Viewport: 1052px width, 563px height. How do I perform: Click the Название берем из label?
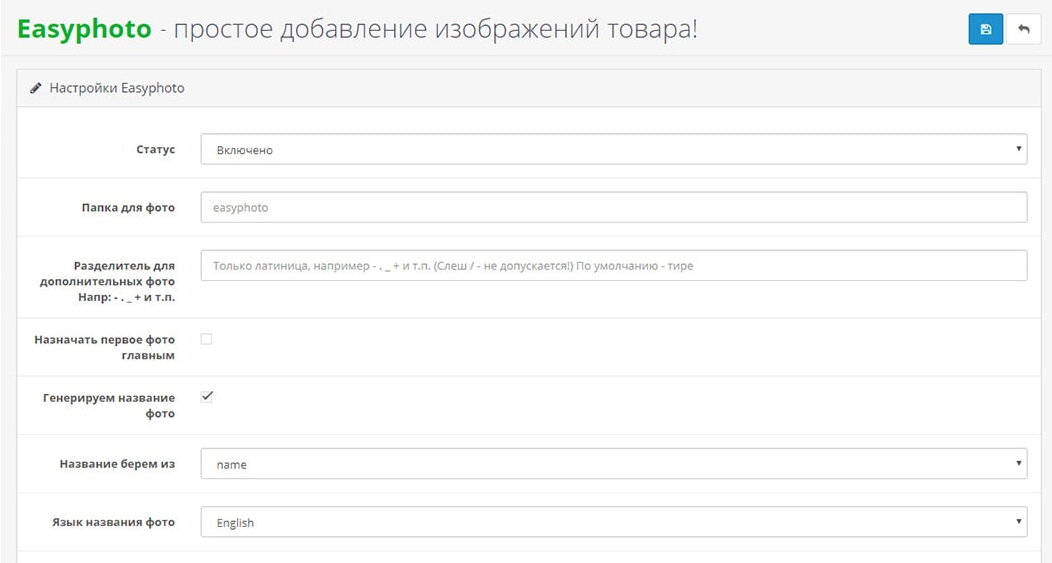(x=117, y=464)
